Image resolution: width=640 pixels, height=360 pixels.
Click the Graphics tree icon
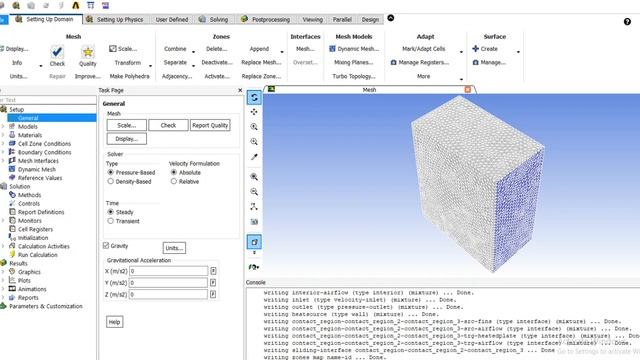coord(12,272)
